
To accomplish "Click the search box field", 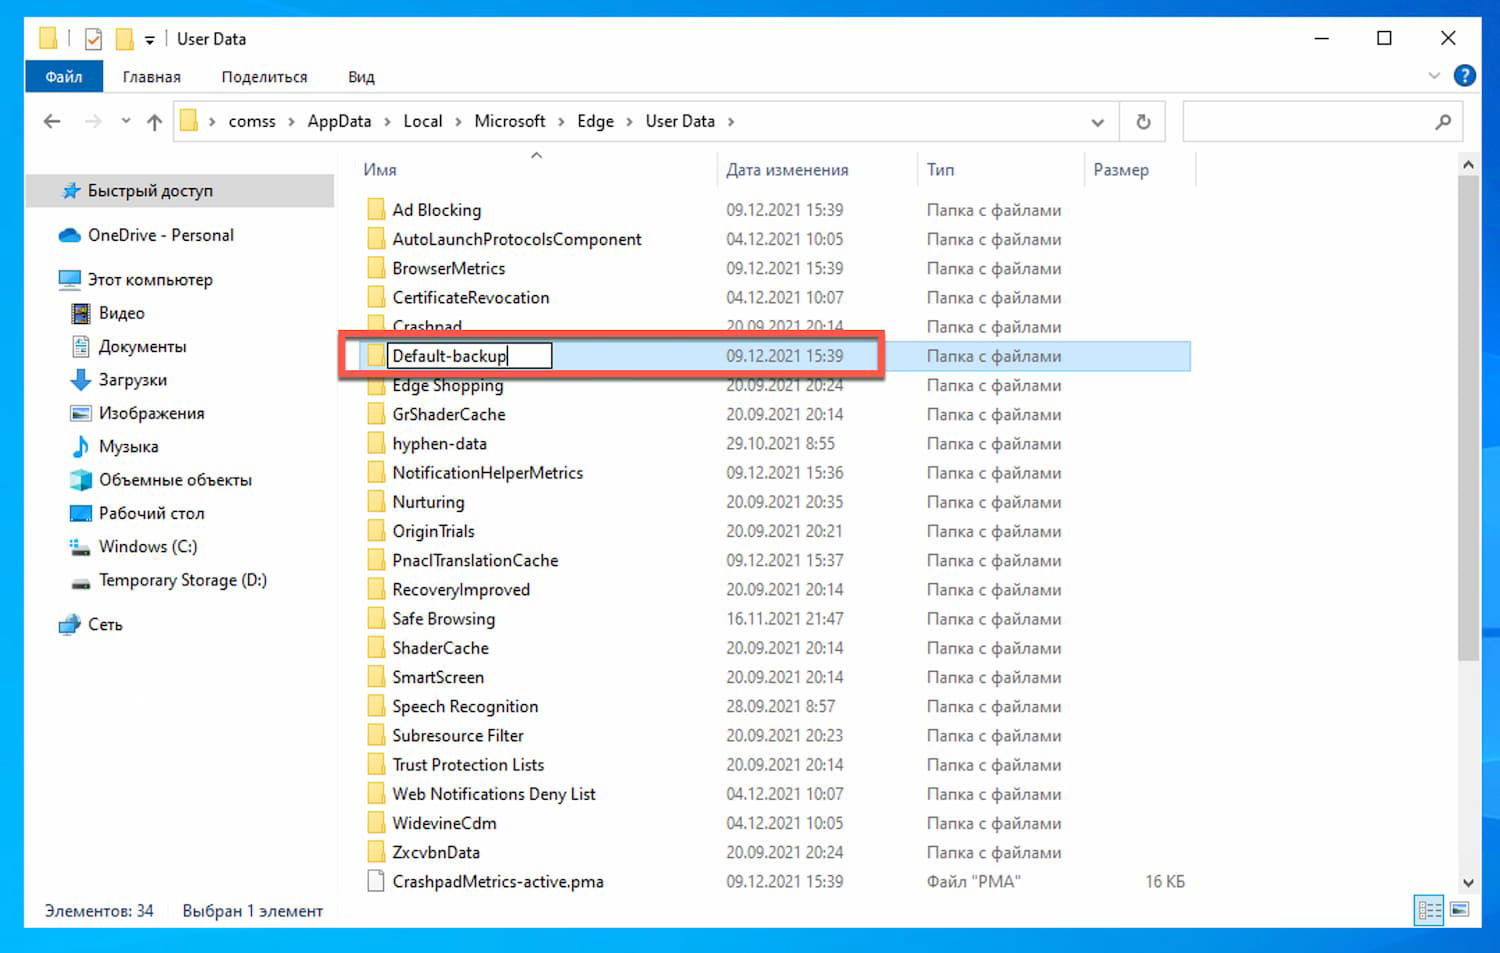I will (1322, 122).
